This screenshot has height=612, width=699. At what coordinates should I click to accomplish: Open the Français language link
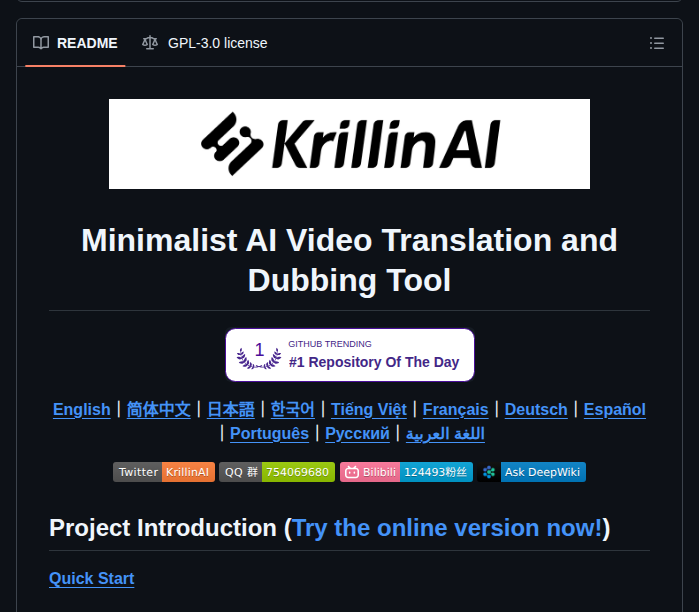pos(456,410)
